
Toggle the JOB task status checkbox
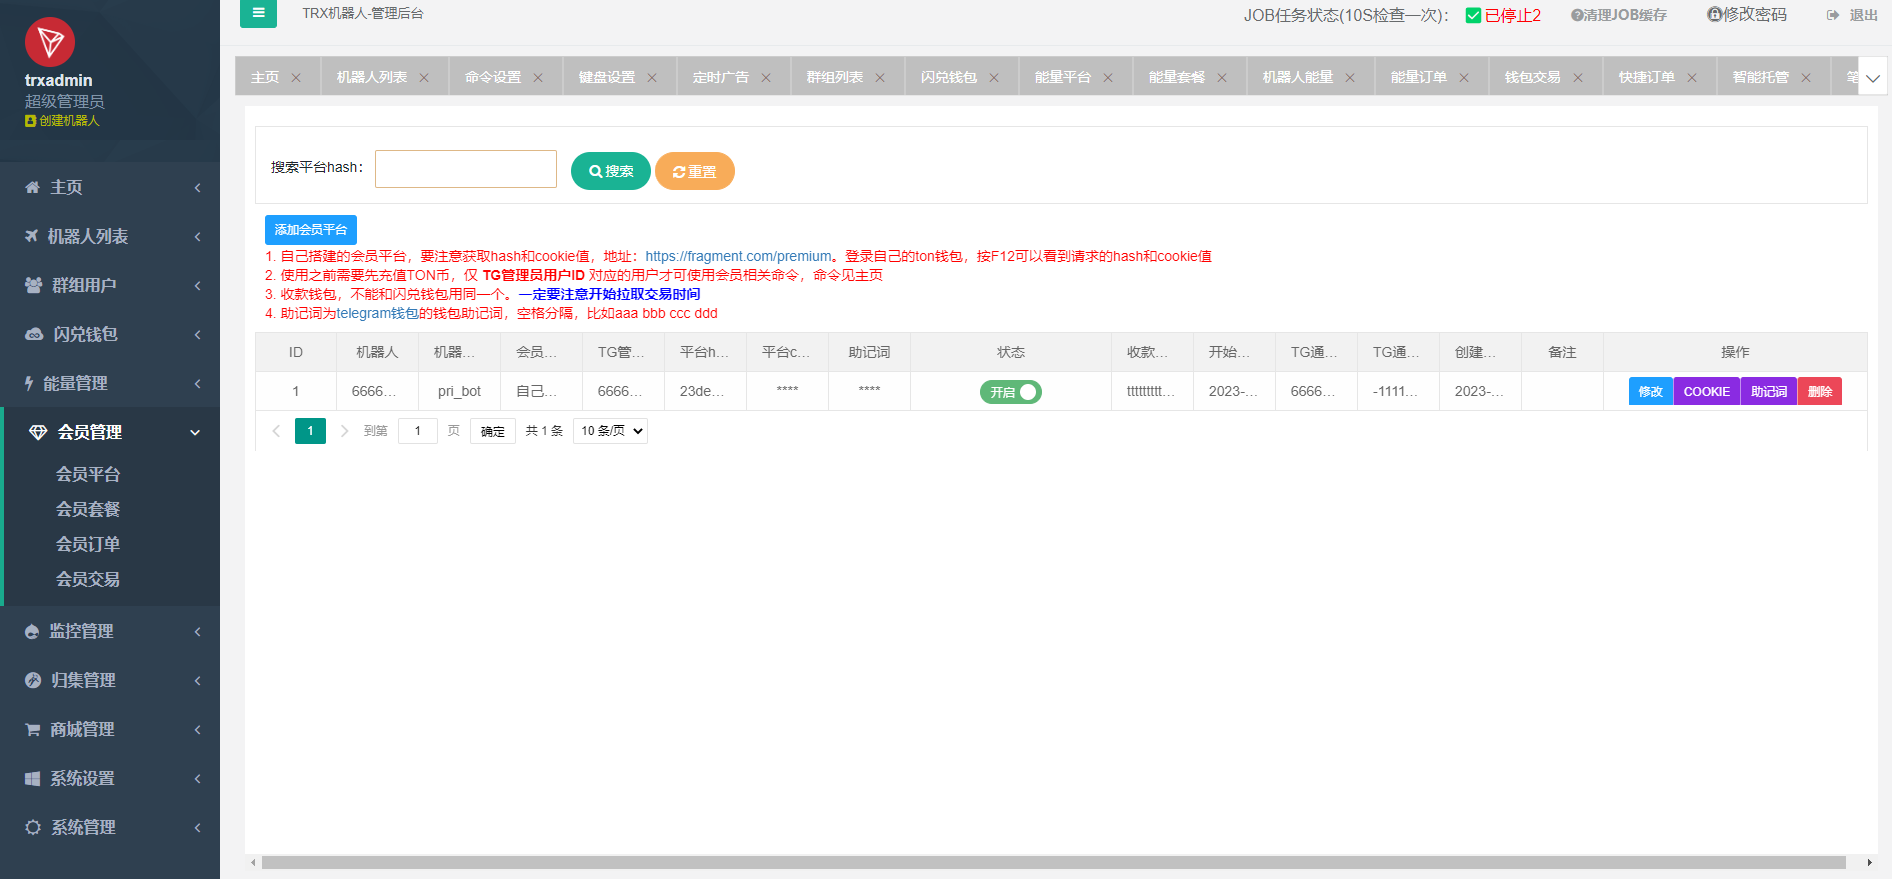[x=1473, y=15]
